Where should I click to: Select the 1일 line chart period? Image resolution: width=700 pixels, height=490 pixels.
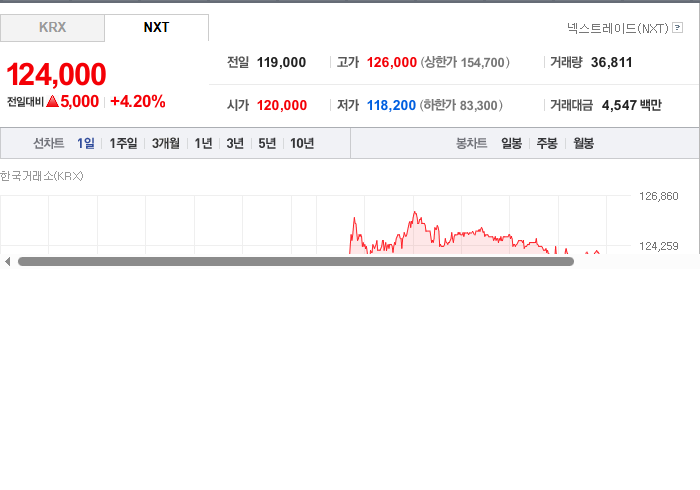tap(86, 143)
